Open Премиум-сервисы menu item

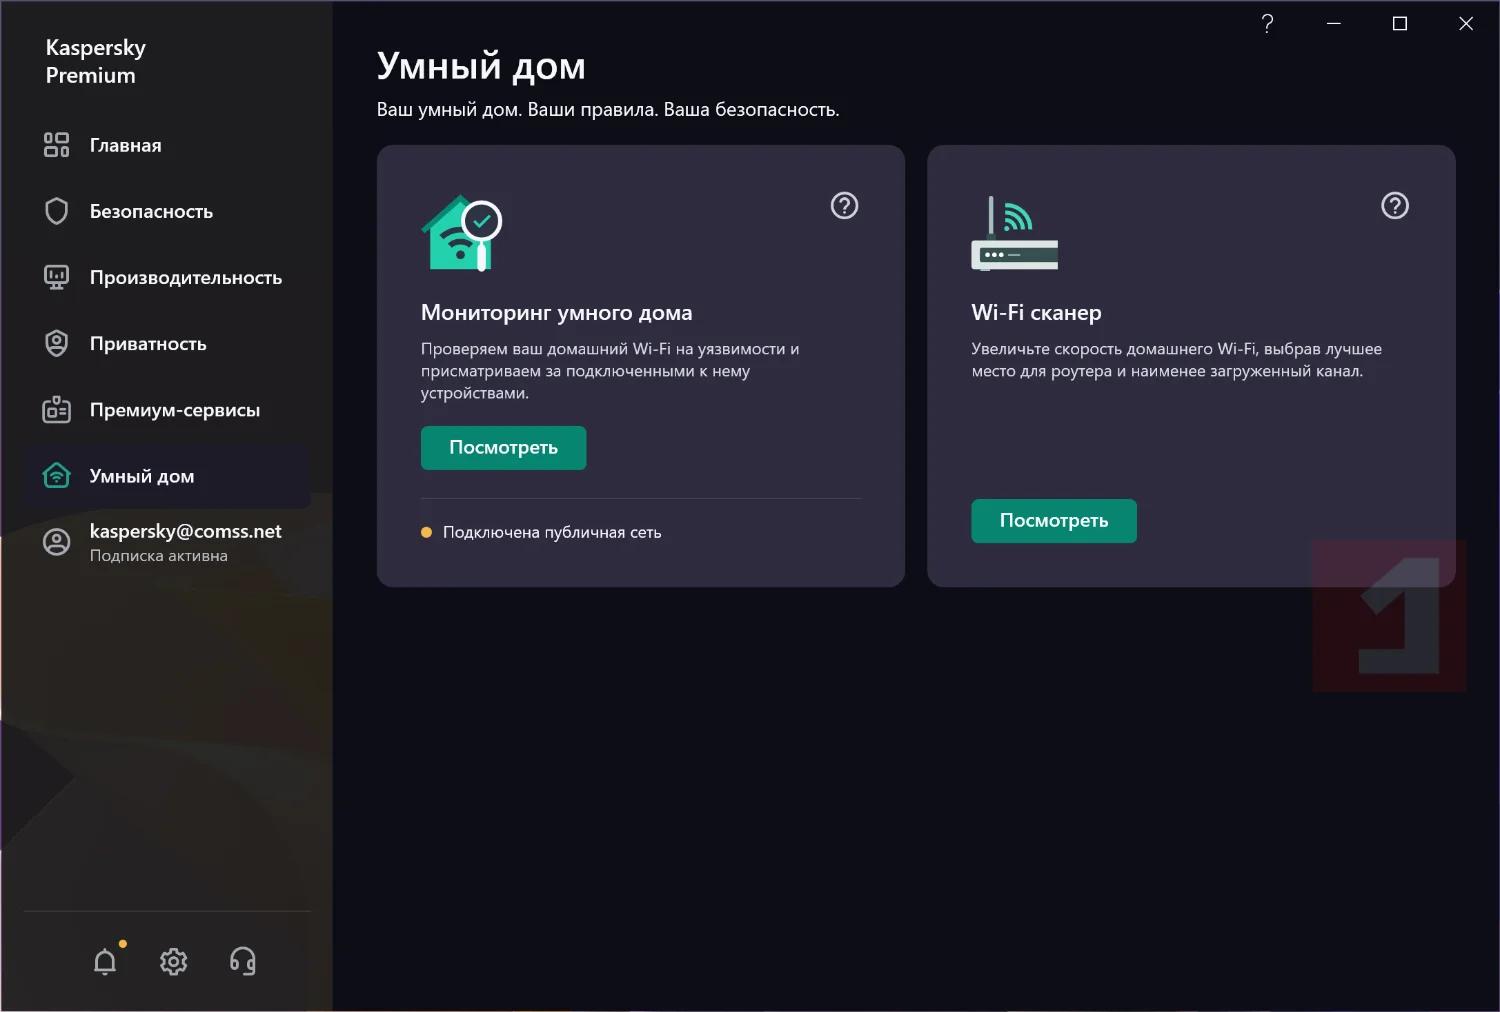pyautogui.click(x=167, y=409)
